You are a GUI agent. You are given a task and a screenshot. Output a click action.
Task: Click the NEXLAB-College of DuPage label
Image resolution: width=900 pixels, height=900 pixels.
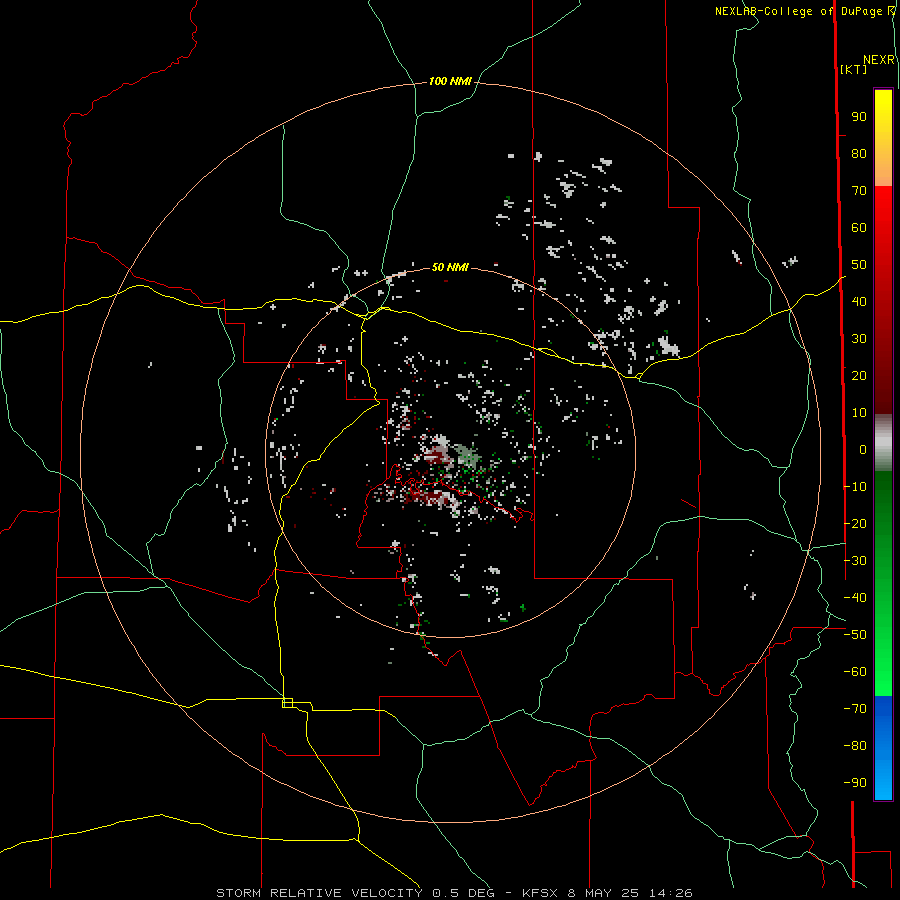pyautogui.click(x=798, y=11)
